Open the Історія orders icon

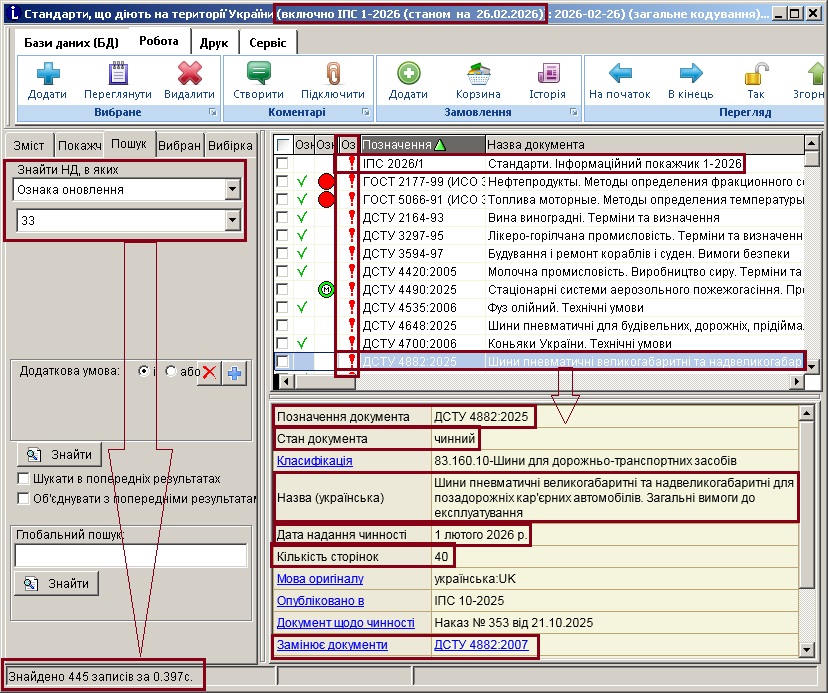pos(547,74)
